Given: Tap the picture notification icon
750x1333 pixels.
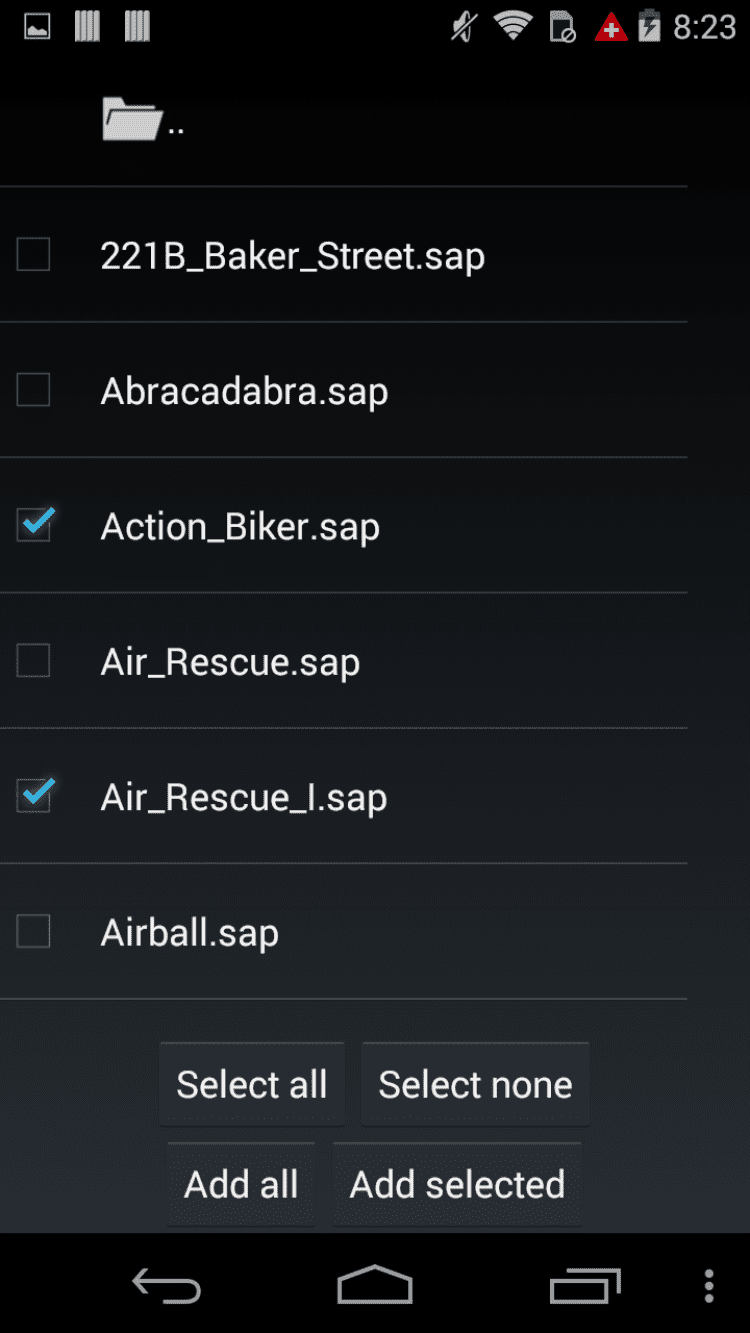Looking at the screenshot, I should pos(37,27).
